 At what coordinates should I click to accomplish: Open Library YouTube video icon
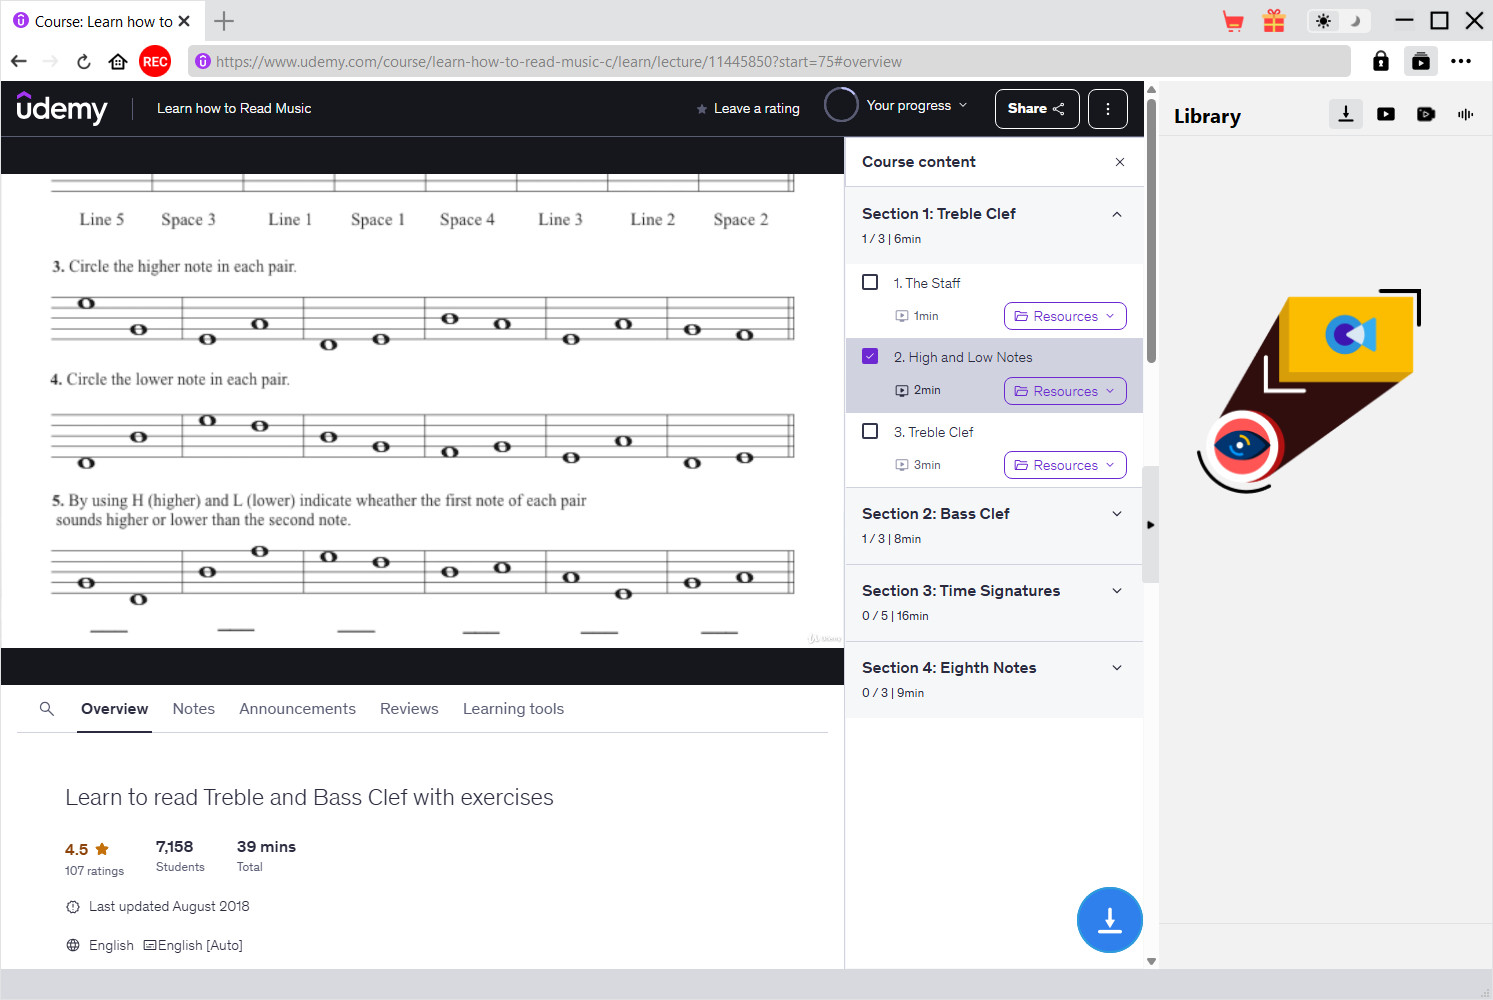point(1386,114)
